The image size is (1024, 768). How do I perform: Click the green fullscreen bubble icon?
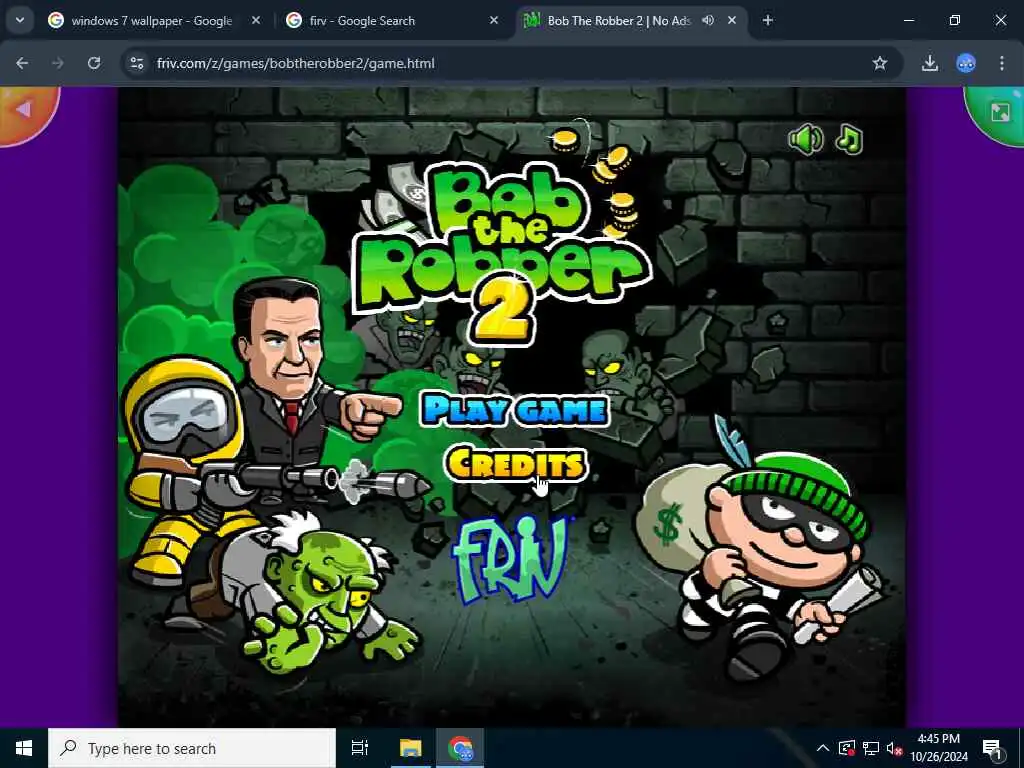point(997,112)
